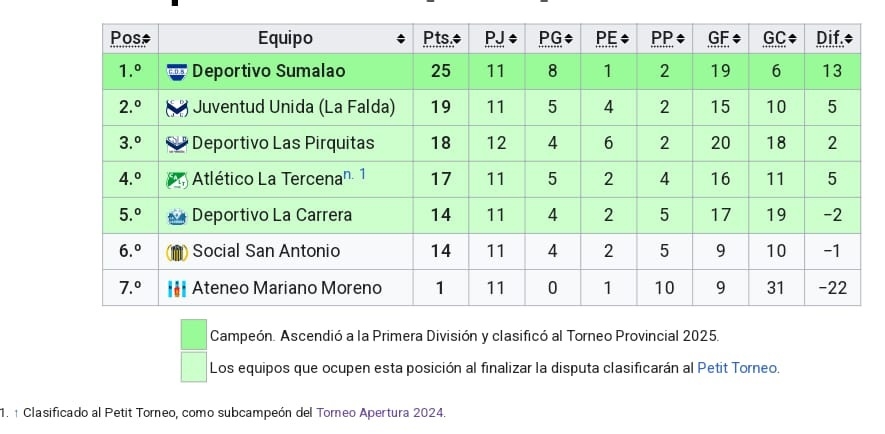Screen dimensions: 885x434
Task: Open the Petit Torneo link in legend
Action: (737, 368)
